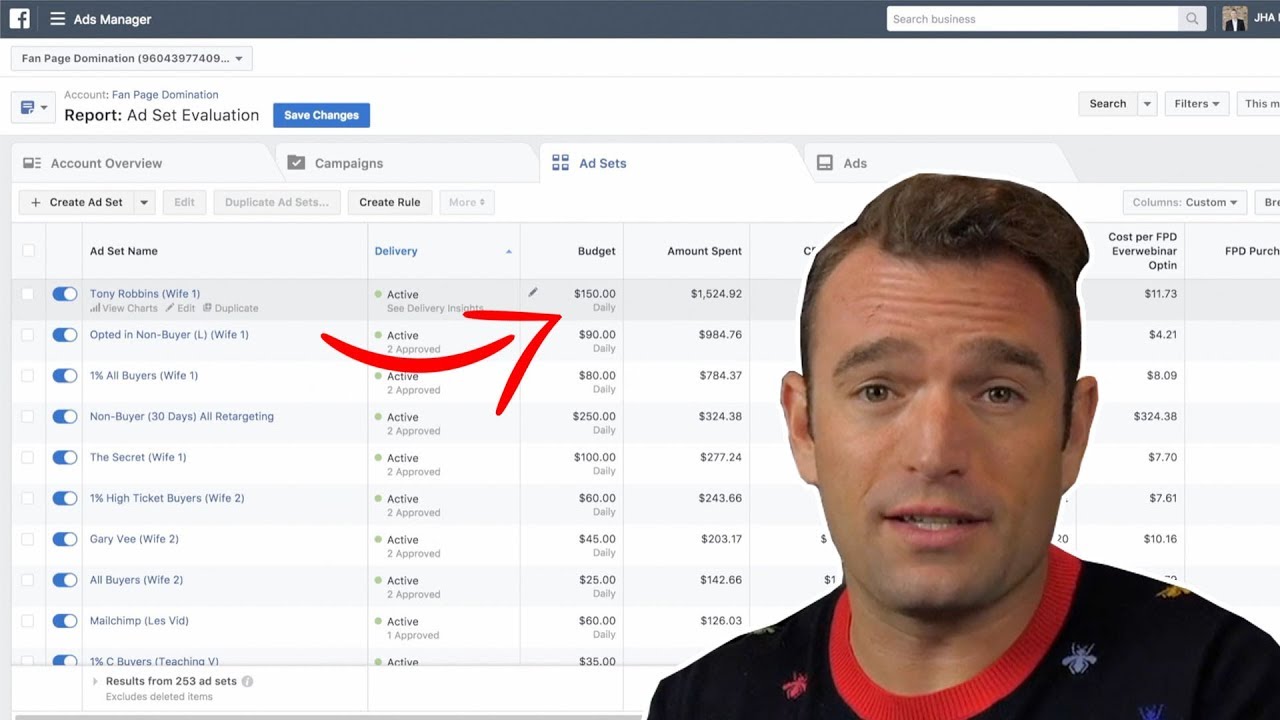Screen dimensions: 1280x720
Task: Open The Secret (Wife 1) ad set link
Action: point(138,457)
